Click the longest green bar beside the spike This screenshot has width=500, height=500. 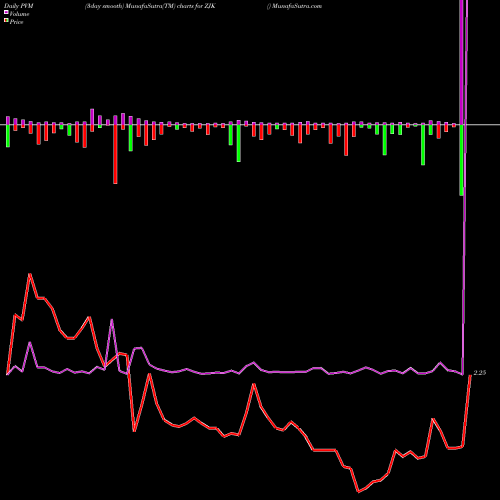[462, 160]
